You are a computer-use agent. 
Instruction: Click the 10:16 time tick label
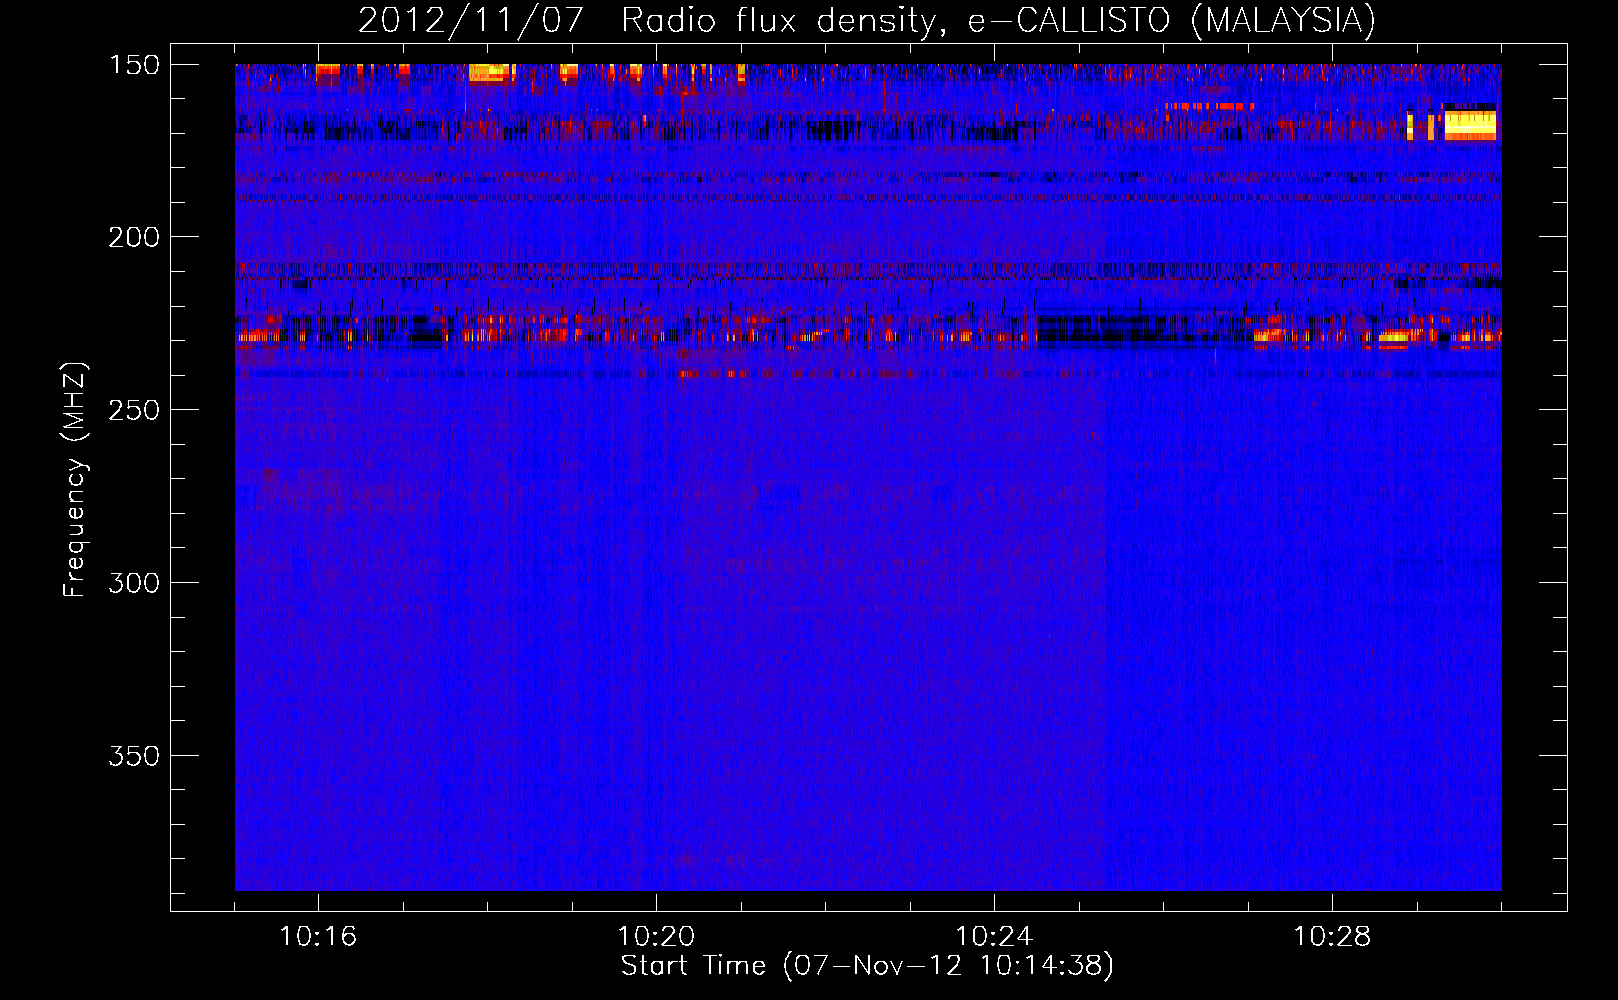pos(318,937)
